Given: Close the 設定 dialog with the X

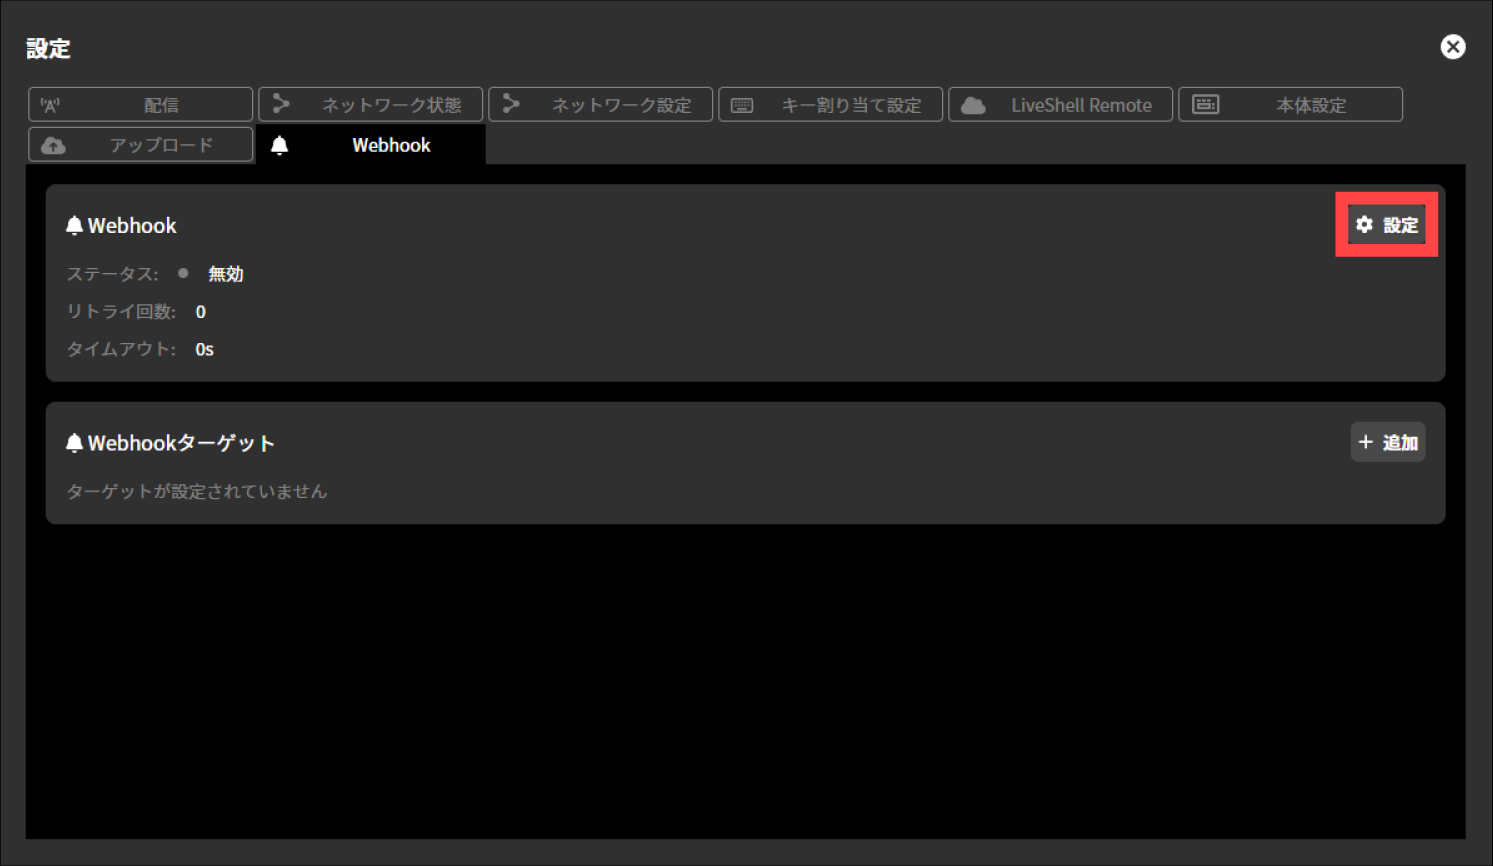Looking at the screenshot, I should coord(1452,46).
